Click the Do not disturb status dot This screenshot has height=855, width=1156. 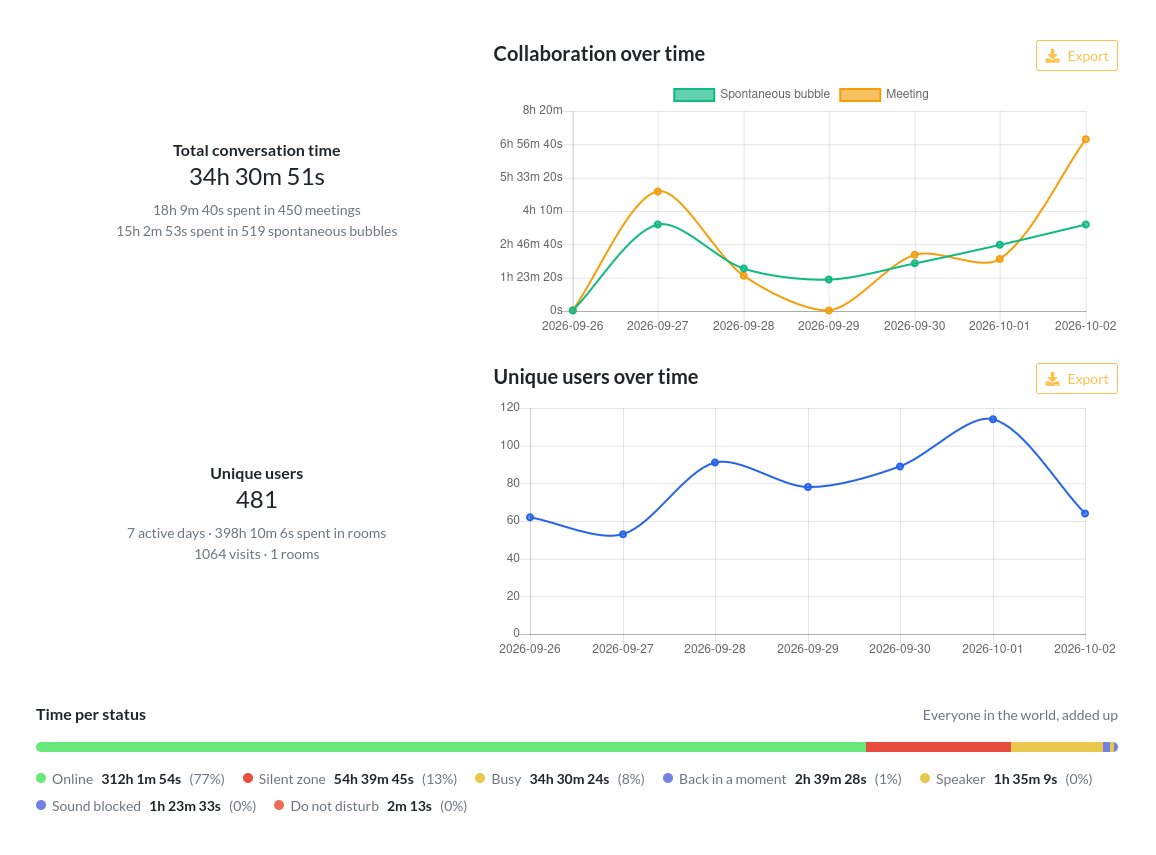279,806
